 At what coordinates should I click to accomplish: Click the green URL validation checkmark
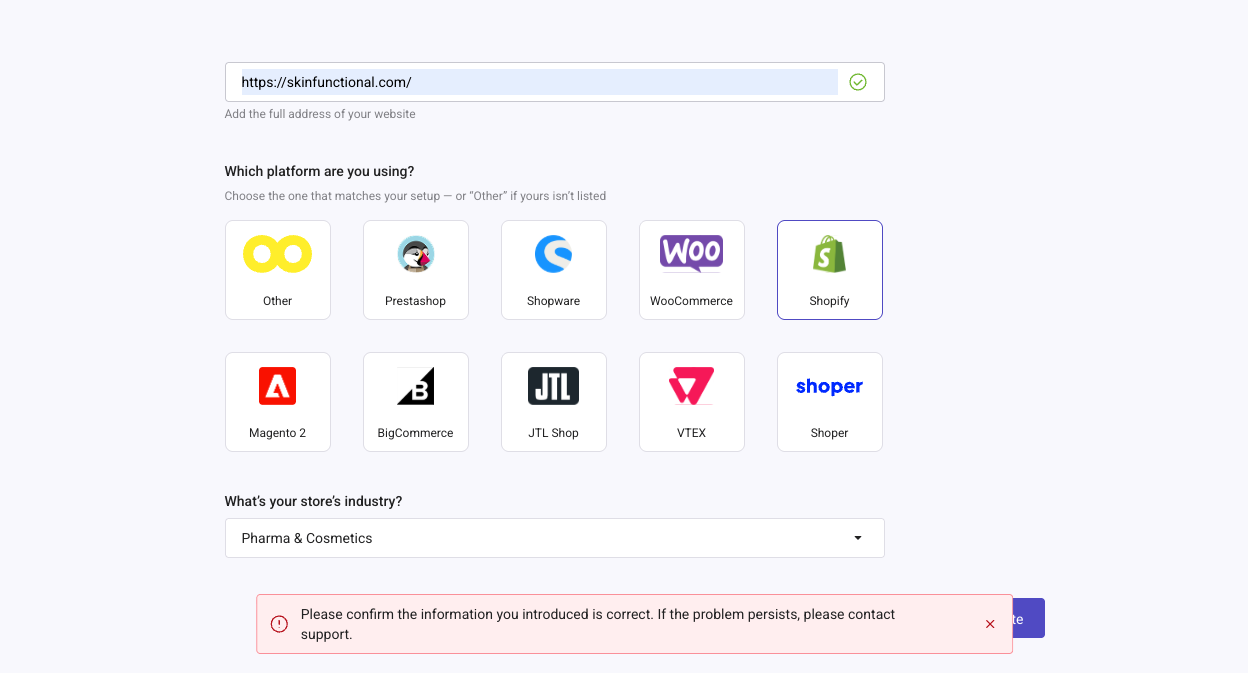point(857,82)
